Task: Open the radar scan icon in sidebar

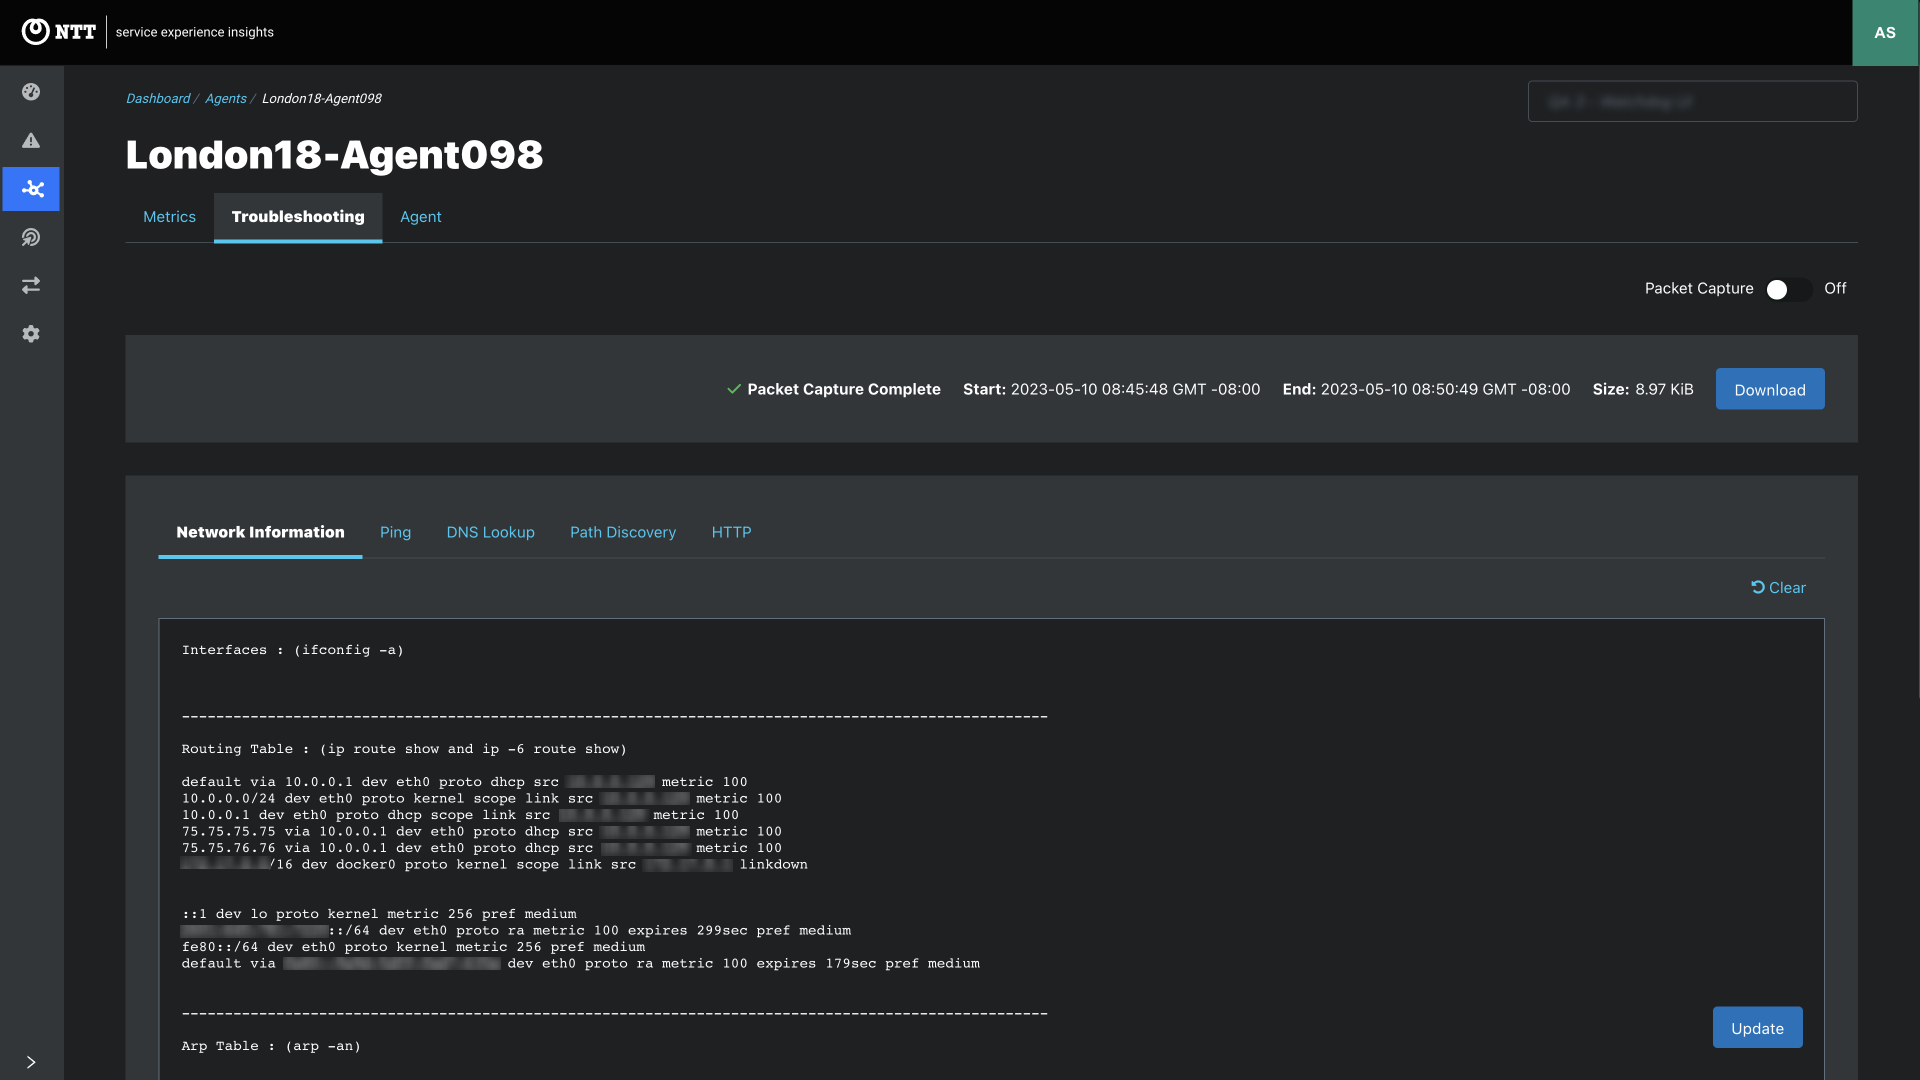Action: [x=31, y=237]
